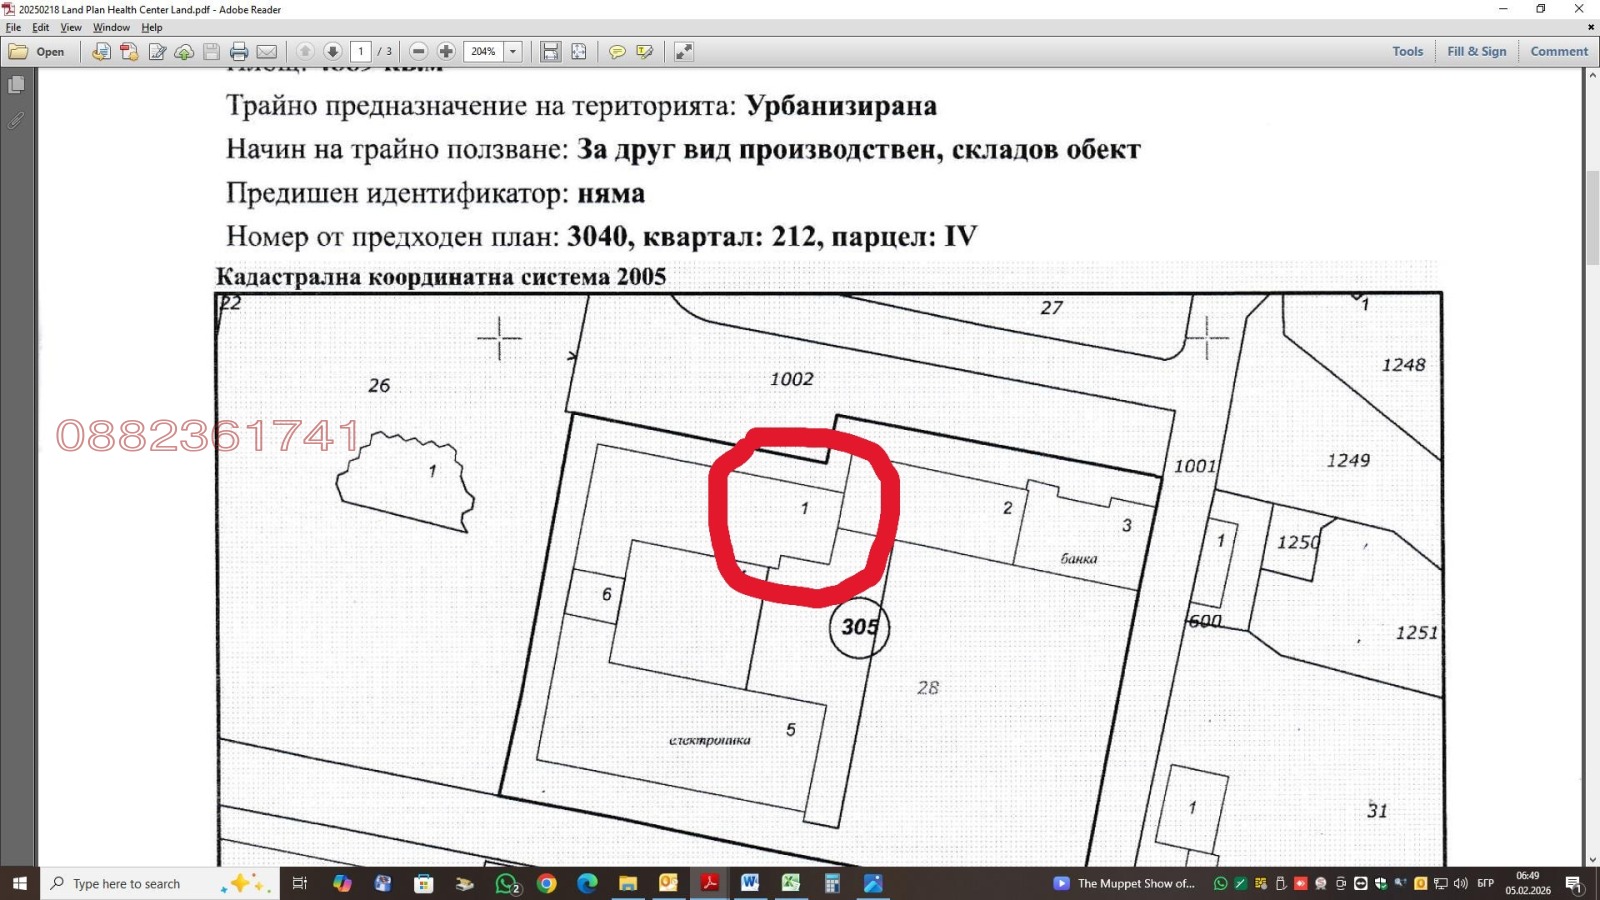Click the bold text 'Урбанизирана'
The height and width of the screenshot is (900, 1600).
(841, 106)
